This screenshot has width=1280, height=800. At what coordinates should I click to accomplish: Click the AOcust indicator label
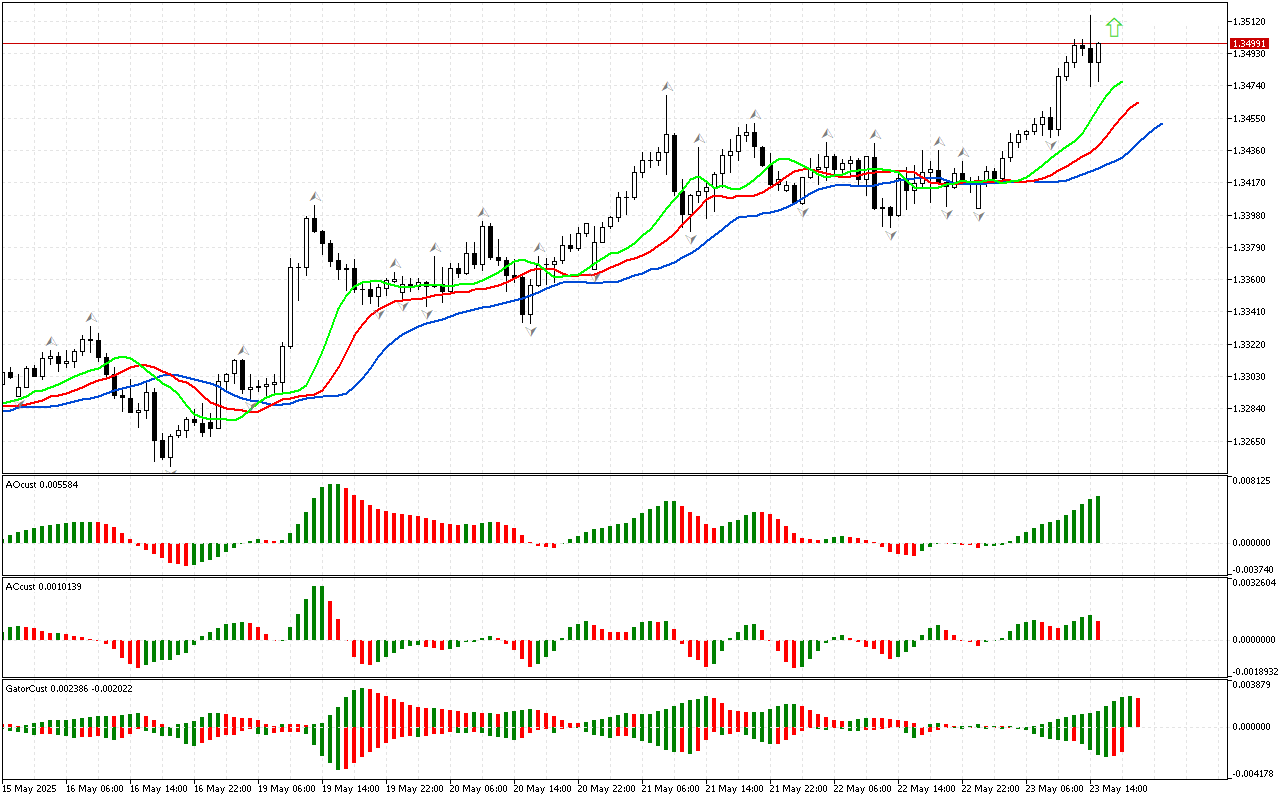coord(56,485)
